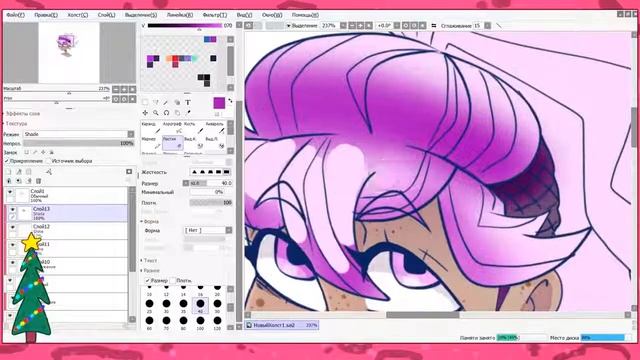640x360 pixels.
Task: Select the lasso selection tool
Action: (156, 102)
